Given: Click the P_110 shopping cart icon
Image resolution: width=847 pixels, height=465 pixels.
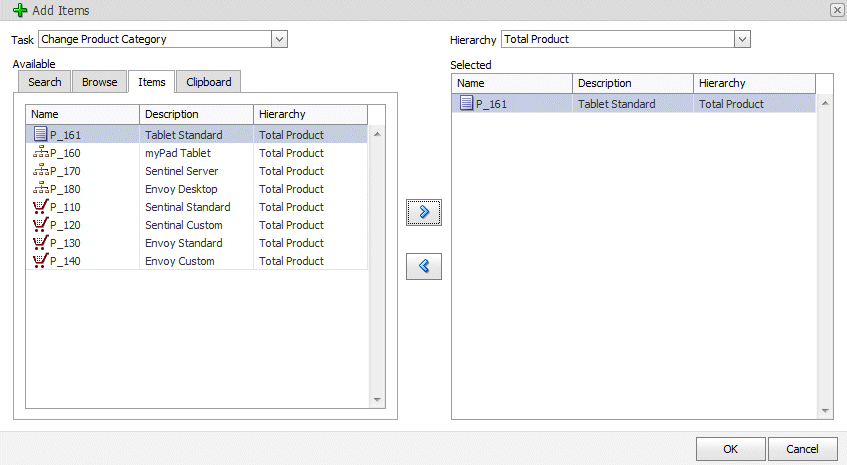Looking at the screenshot, I should point(40,207).
